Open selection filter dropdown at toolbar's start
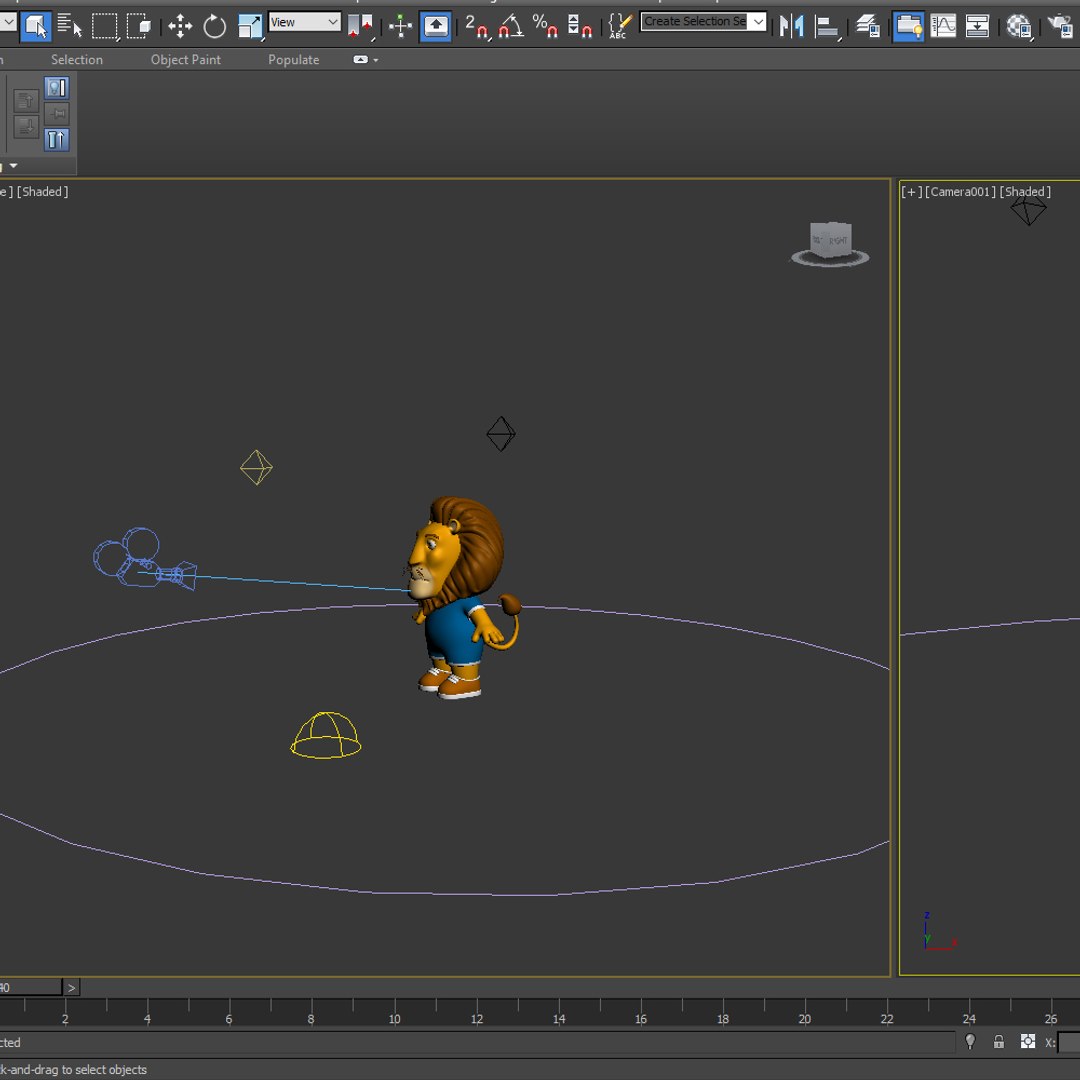Screen dimensions: 1080x1080 8,22
